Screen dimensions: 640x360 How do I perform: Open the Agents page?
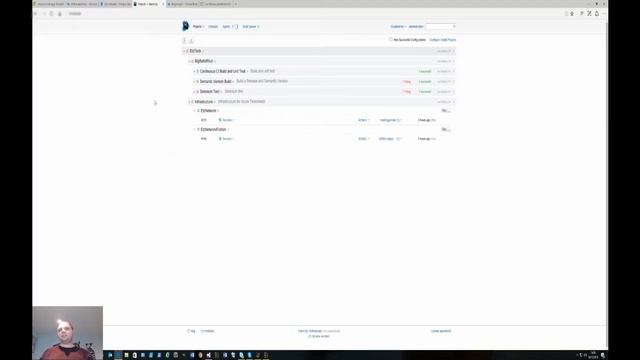pyautogui.click(x=227, y=27)
